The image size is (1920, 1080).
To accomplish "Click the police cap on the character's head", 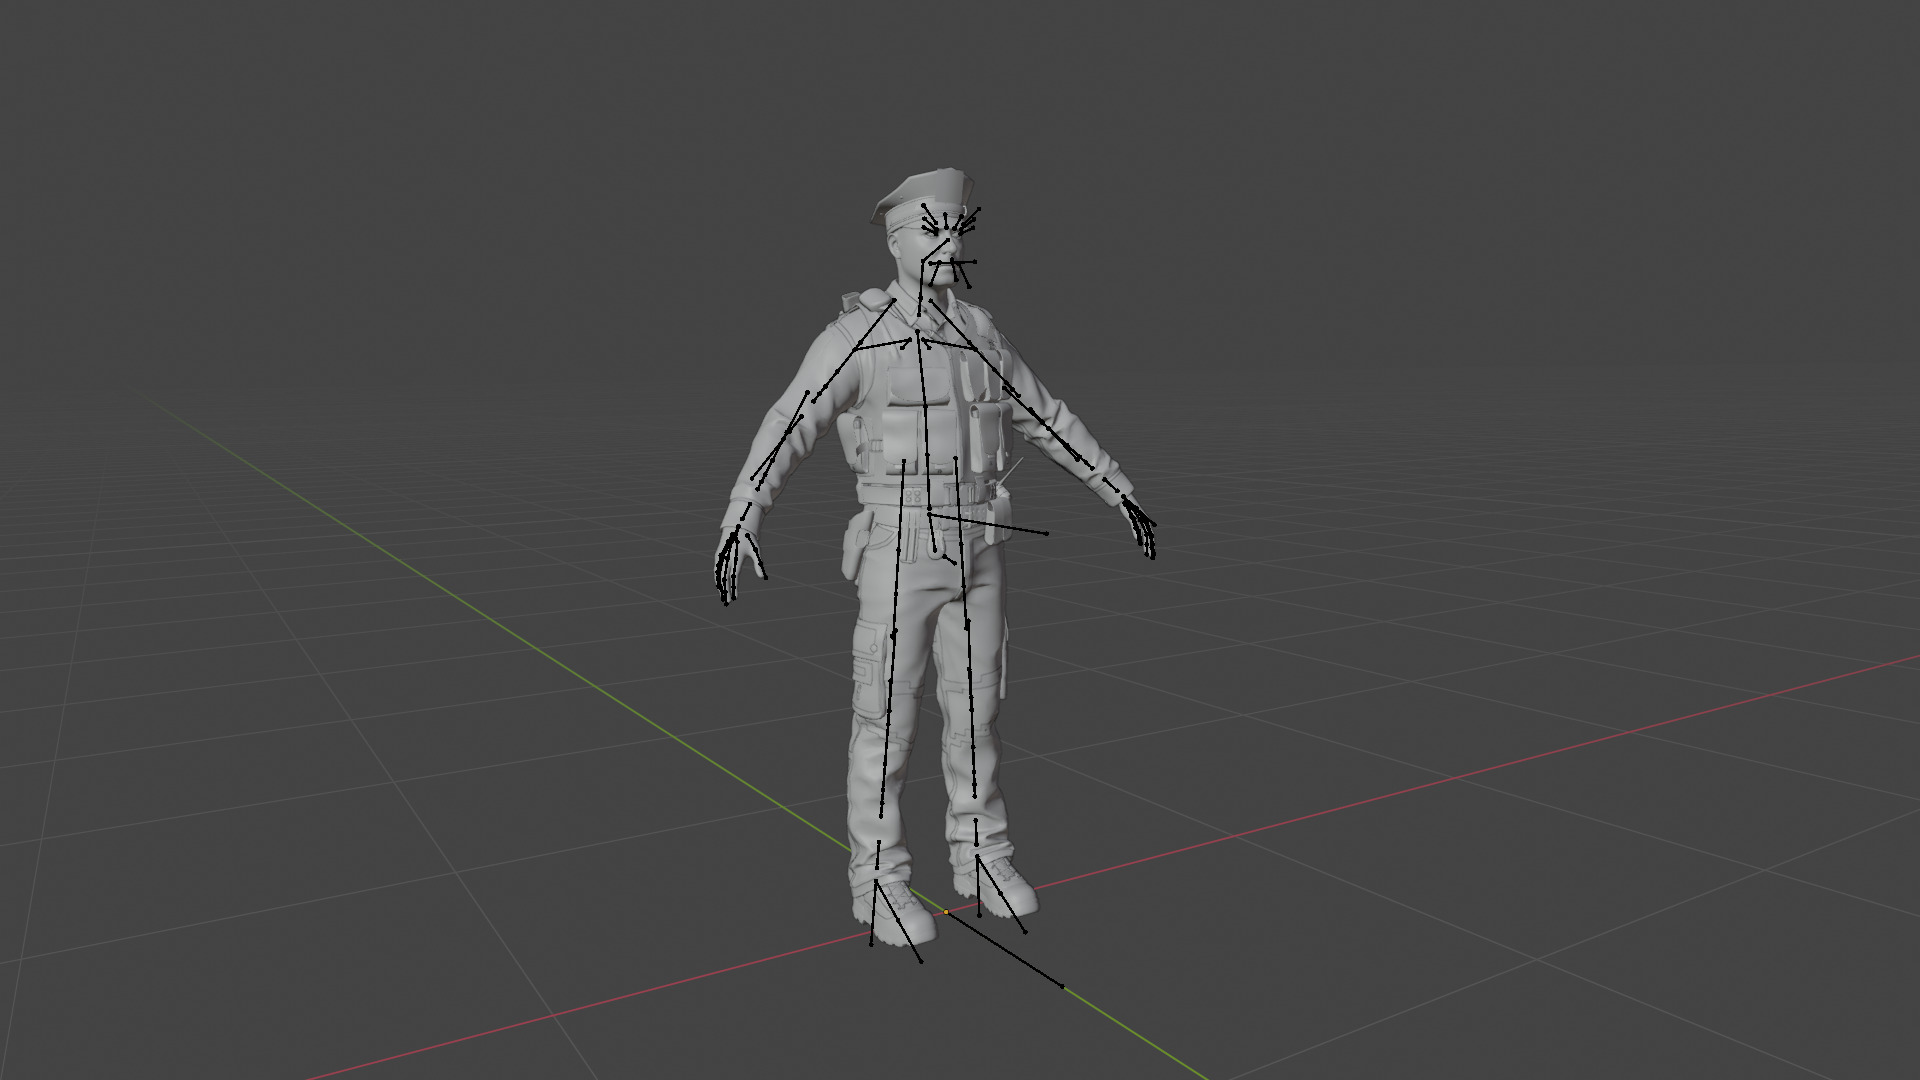I will pos(920,196).
